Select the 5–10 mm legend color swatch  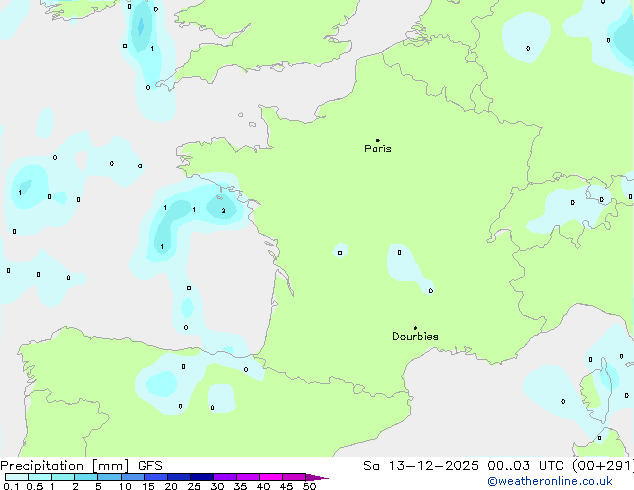tap(109, 477)
